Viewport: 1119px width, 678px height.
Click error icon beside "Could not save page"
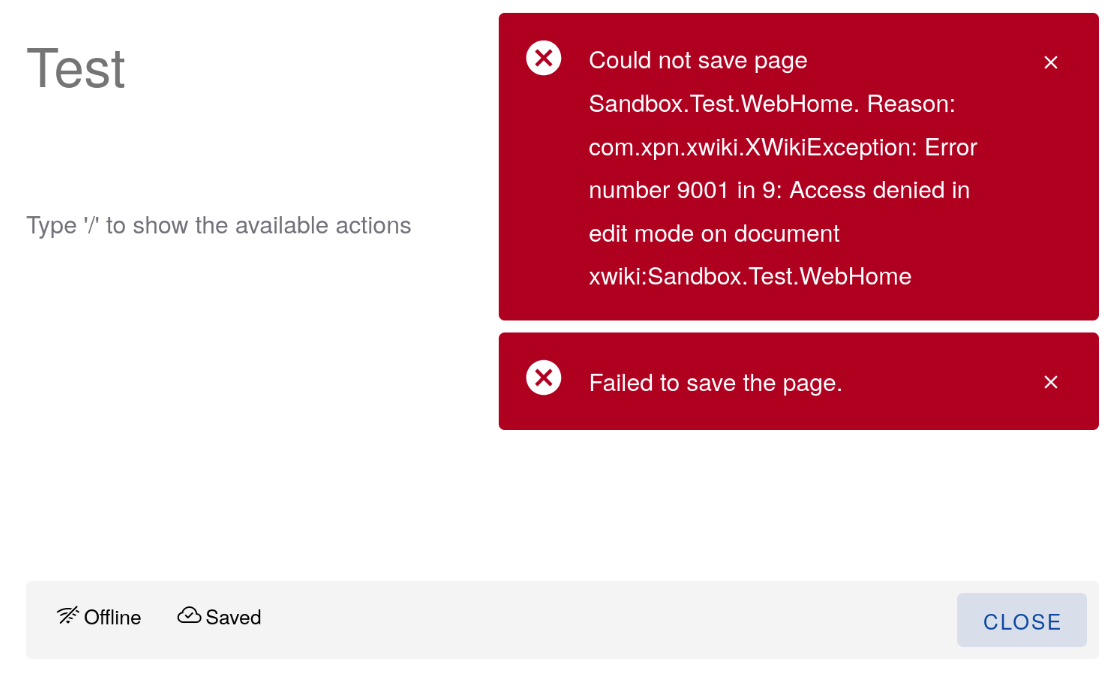tap(543, 58)
